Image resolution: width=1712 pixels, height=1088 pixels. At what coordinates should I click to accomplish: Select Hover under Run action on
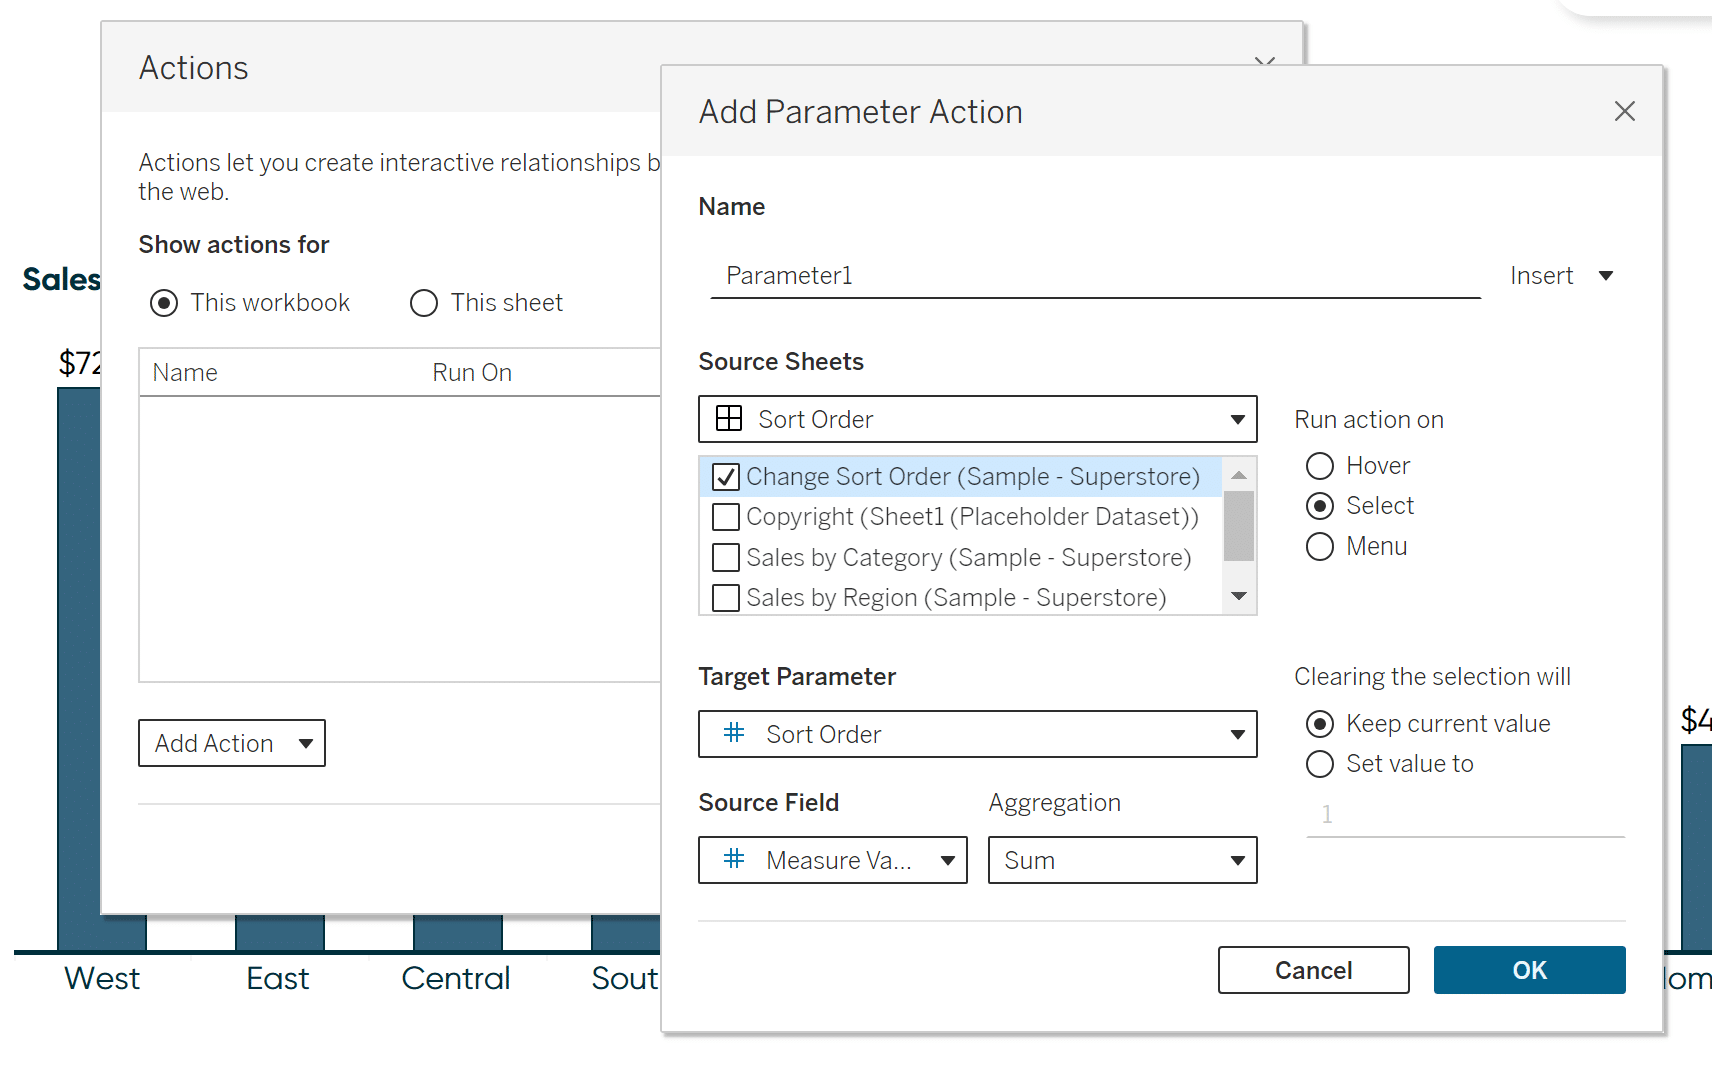click(x=1320, y=466)
